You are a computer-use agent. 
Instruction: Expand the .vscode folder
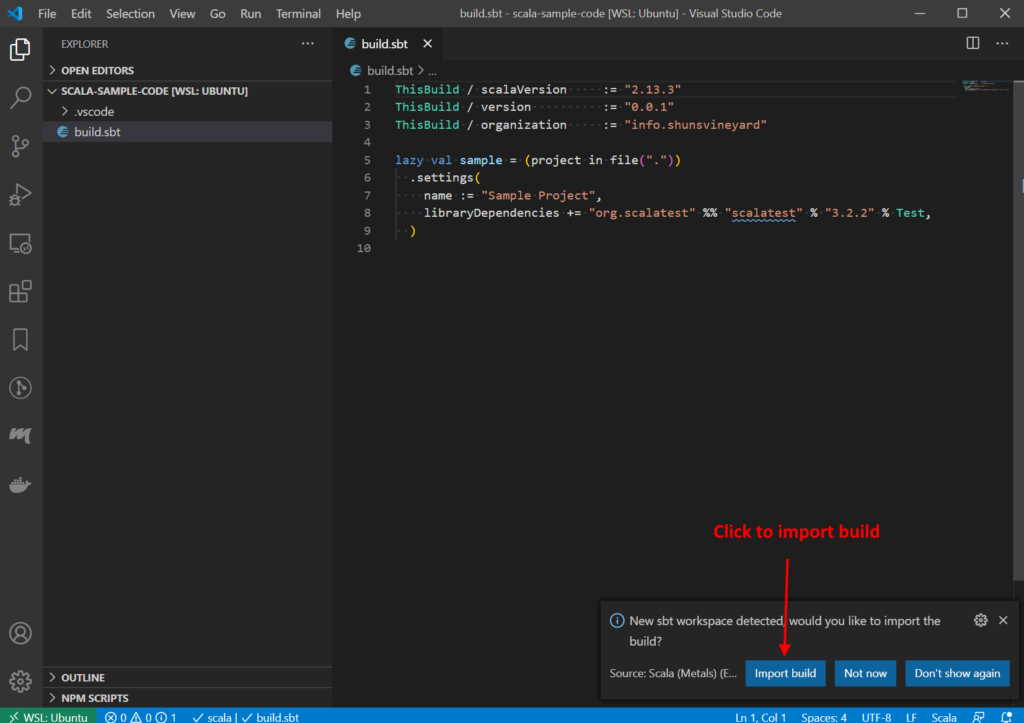tap(93, 111)
